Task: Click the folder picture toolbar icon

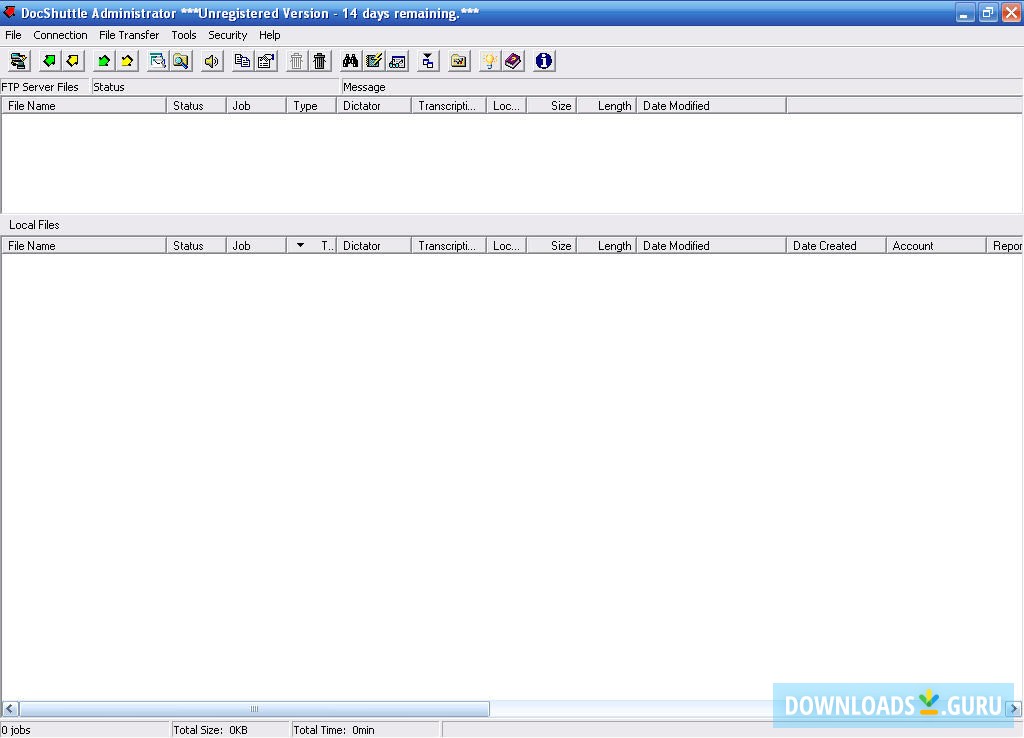Action: point(459,61)
